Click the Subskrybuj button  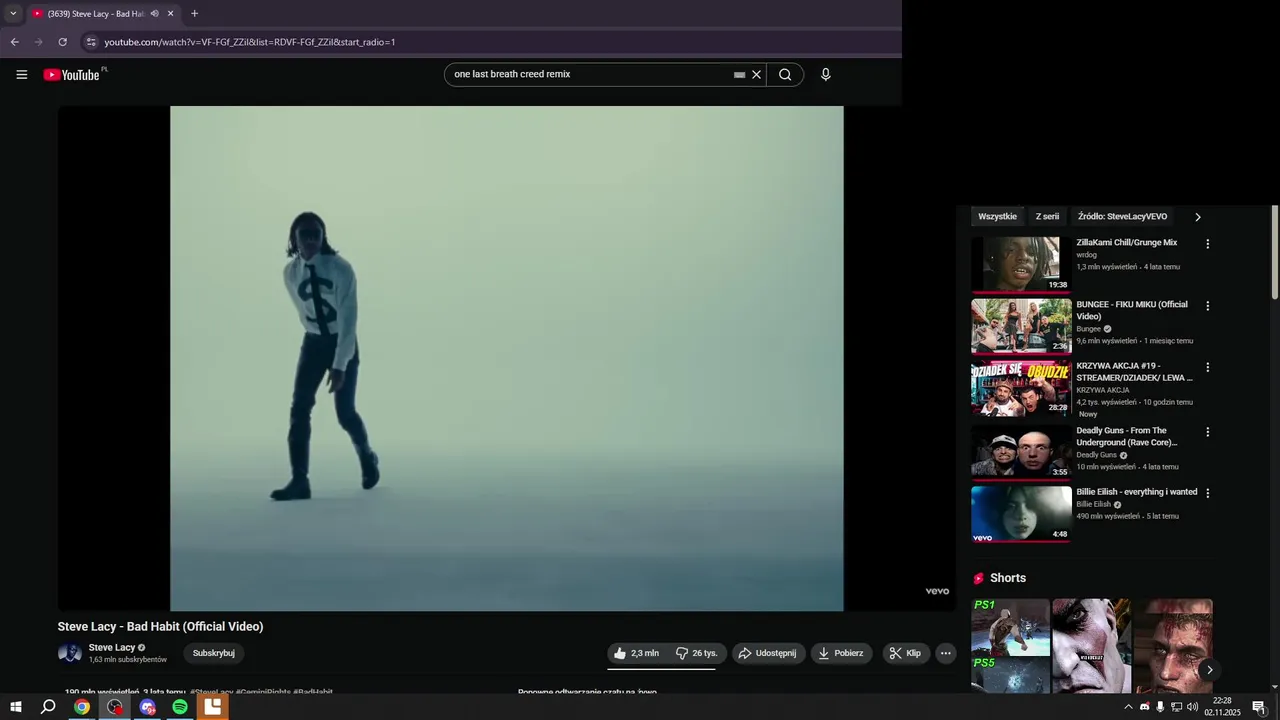[x=214, y=653]
